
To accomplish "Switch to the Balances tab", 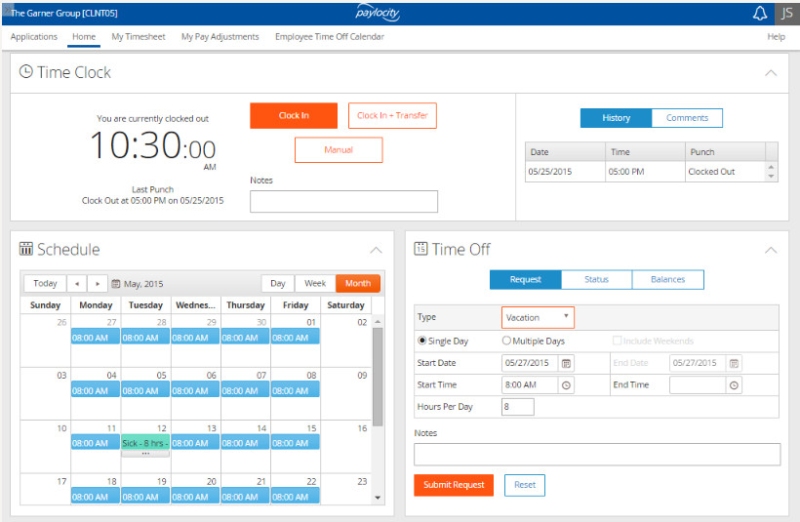I will 668,280.
